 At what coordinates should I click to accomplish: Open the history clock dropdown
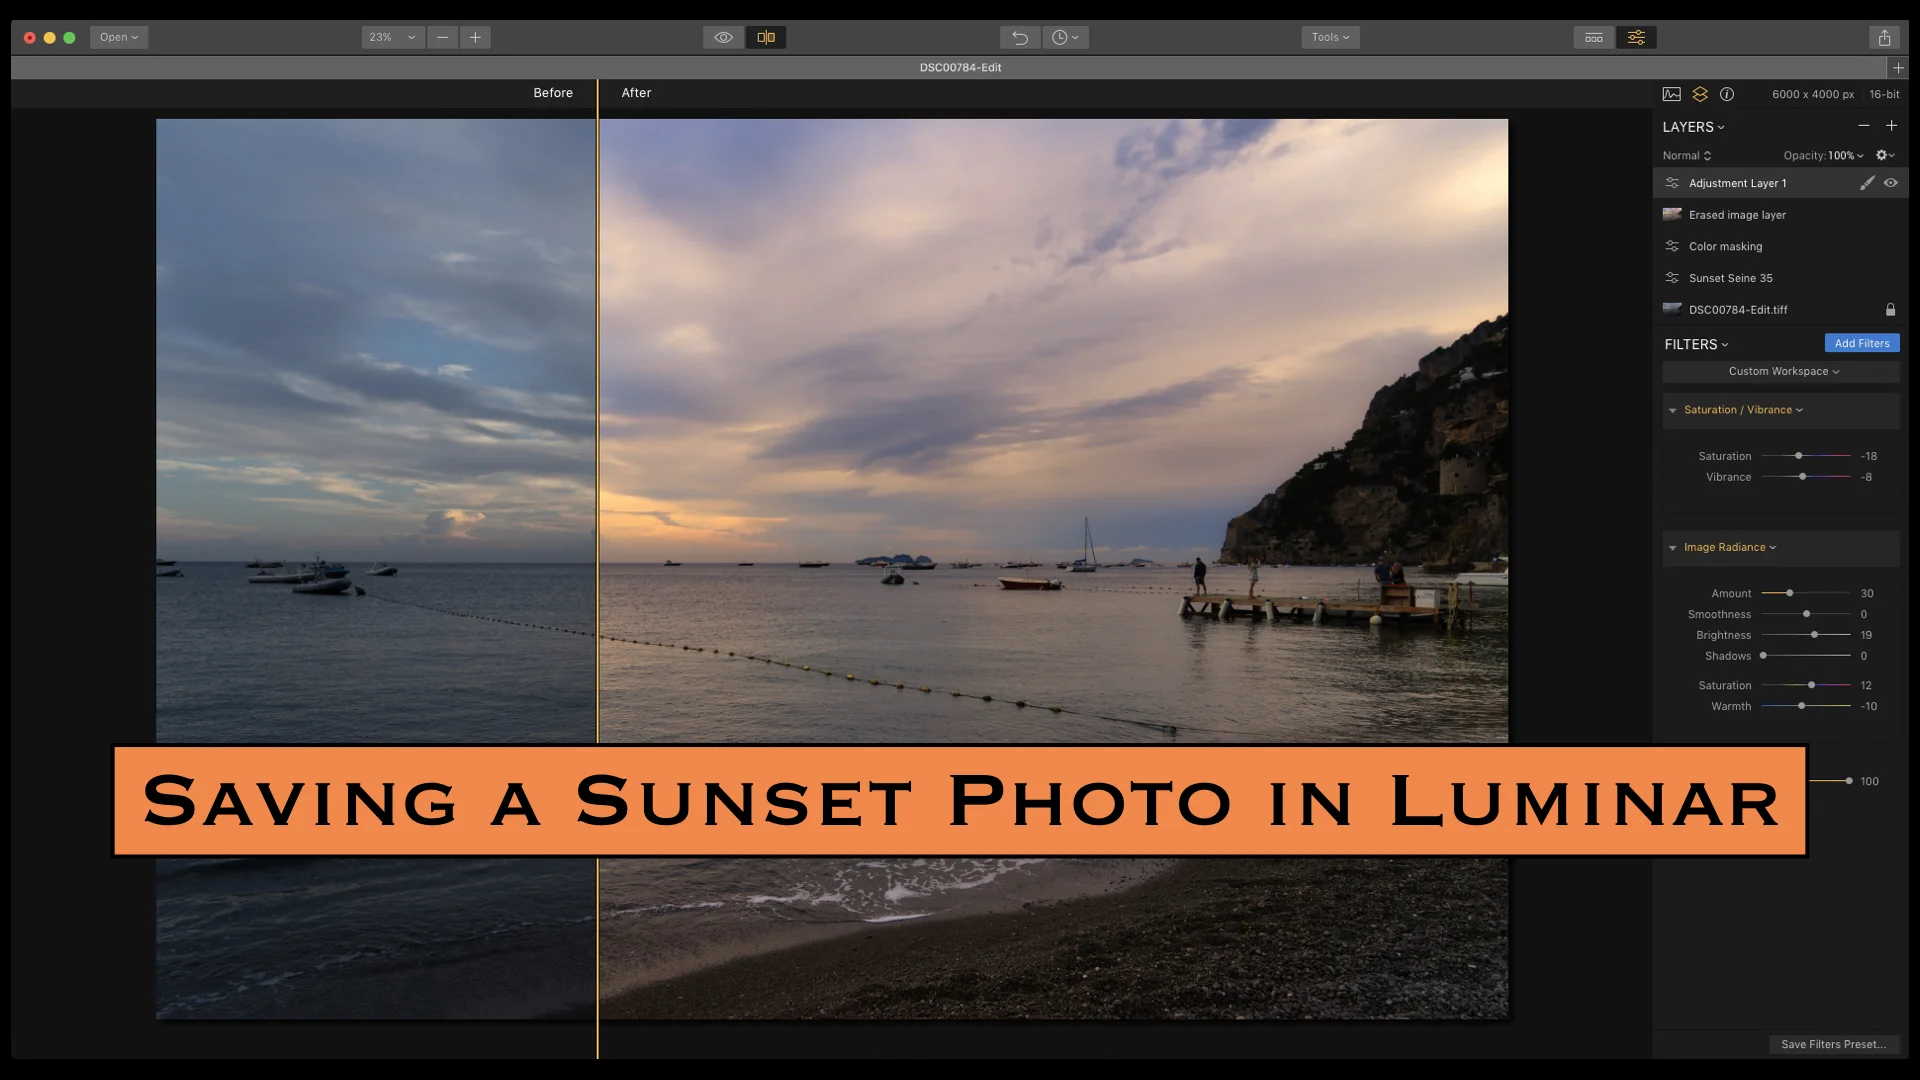[x=1065, y=37]
